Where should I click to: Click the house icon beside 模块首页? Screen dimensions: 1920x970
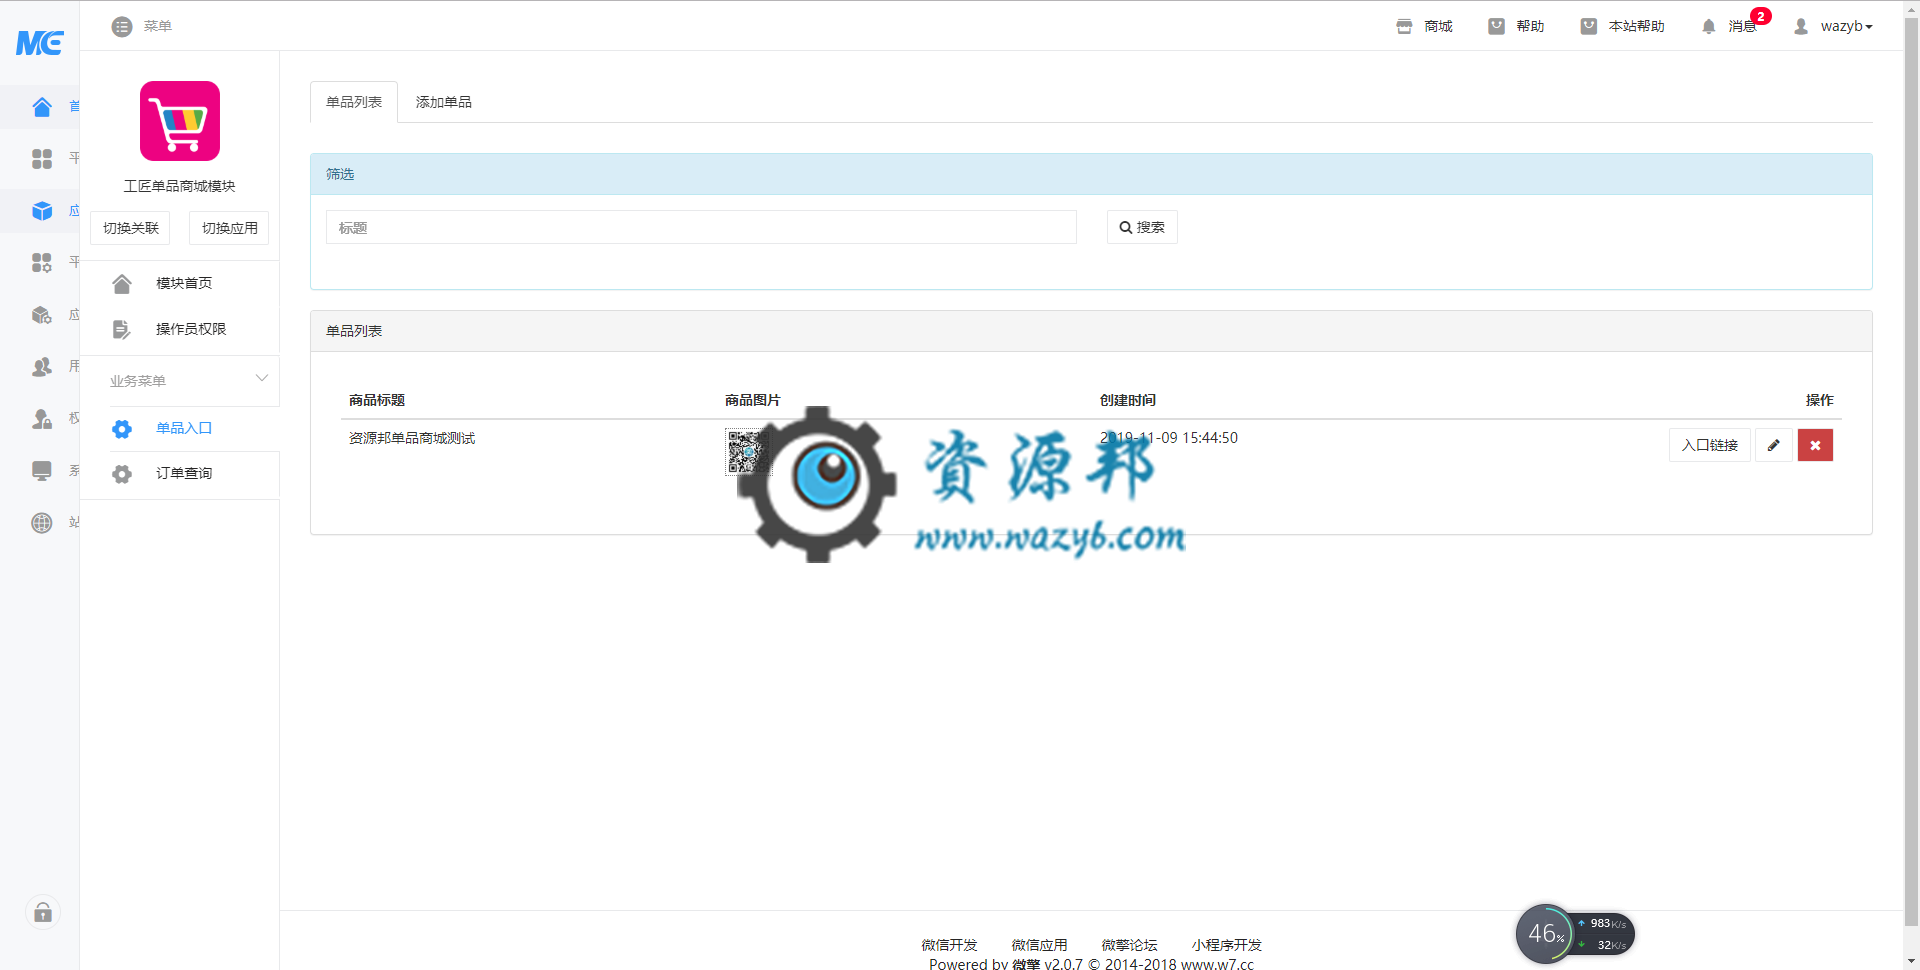(x=122, y=284)
